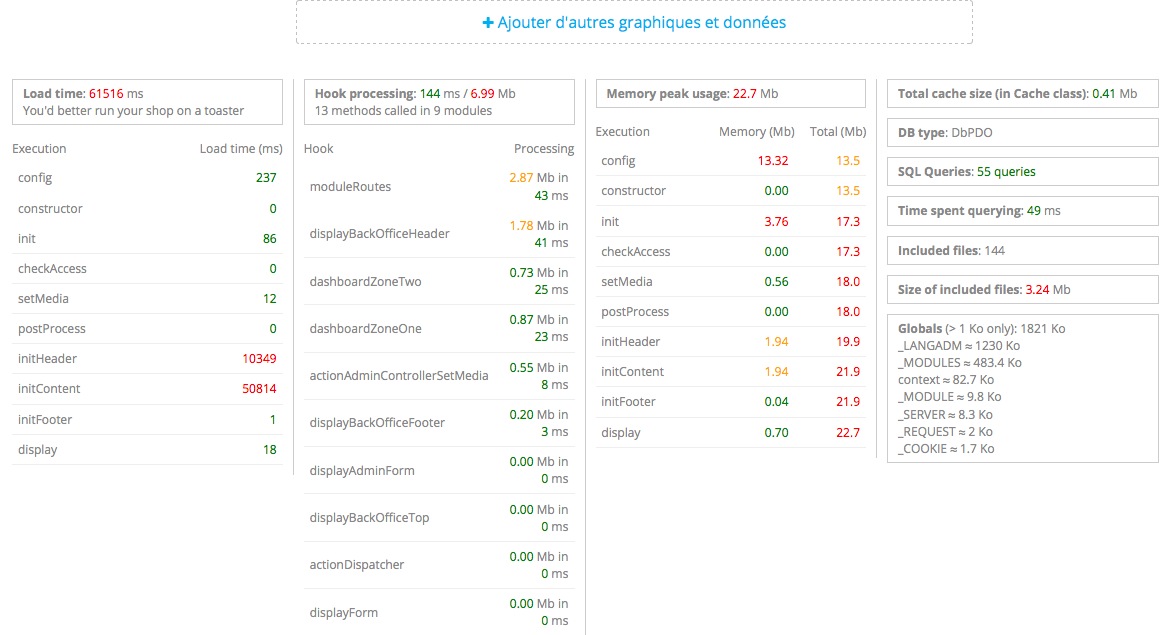The image size is (1166, 635).
Task: Select the Load time 61516 ms value
Action: 106,94
